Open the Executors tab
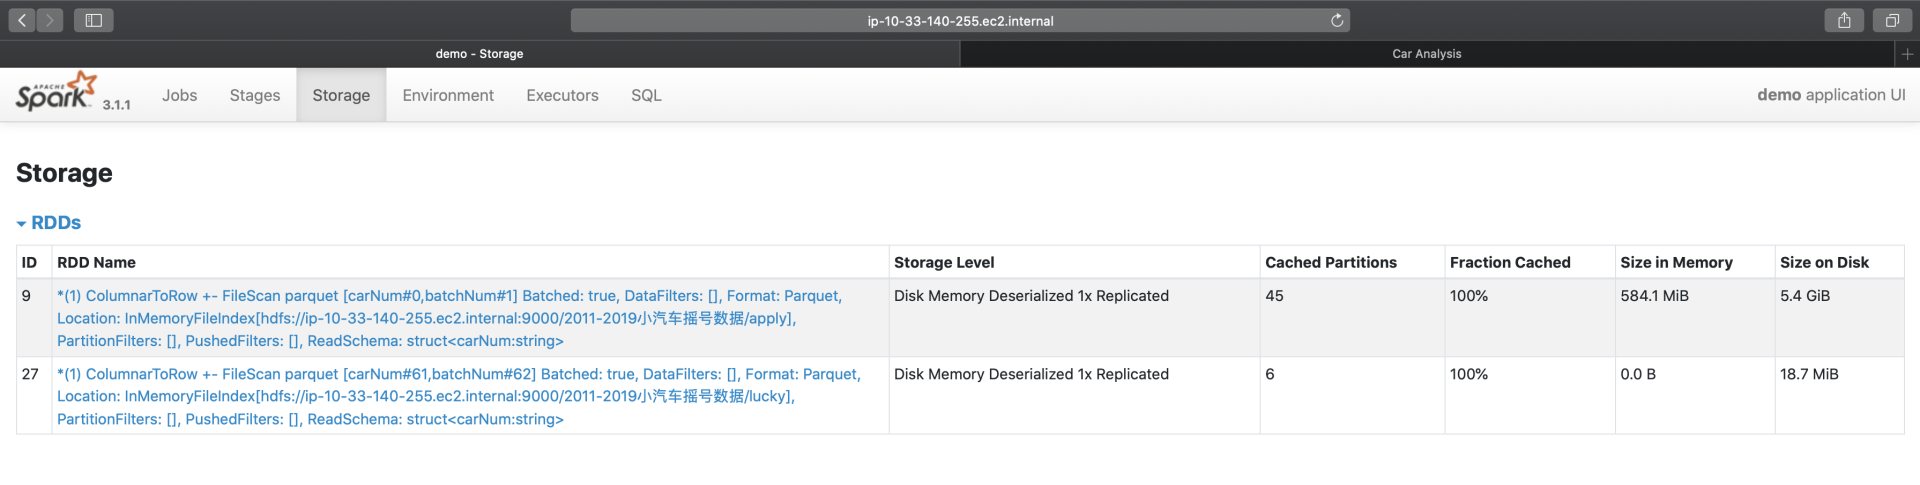1920x485 pixels. point(562,95)
